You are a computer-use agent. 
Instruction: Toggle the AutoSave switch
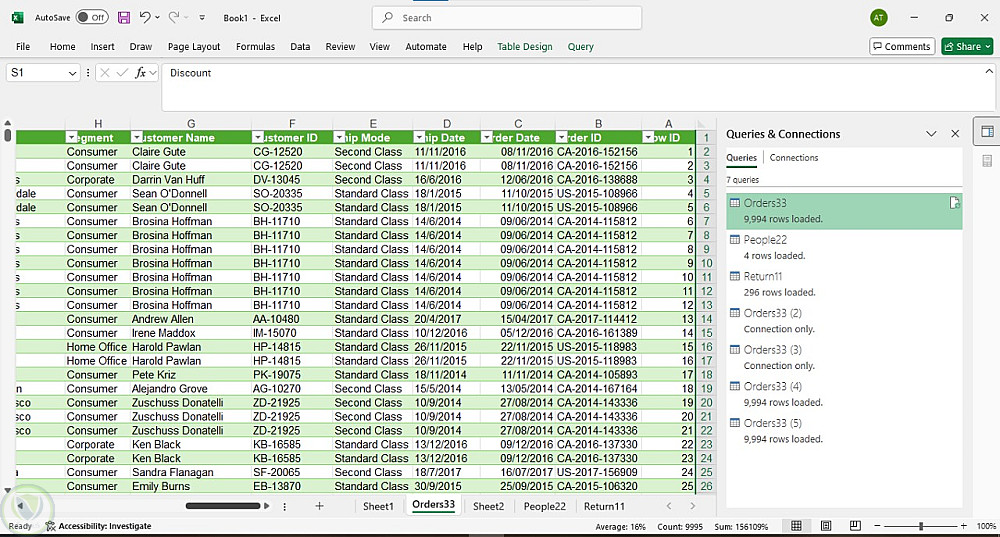tap(92, 18)
